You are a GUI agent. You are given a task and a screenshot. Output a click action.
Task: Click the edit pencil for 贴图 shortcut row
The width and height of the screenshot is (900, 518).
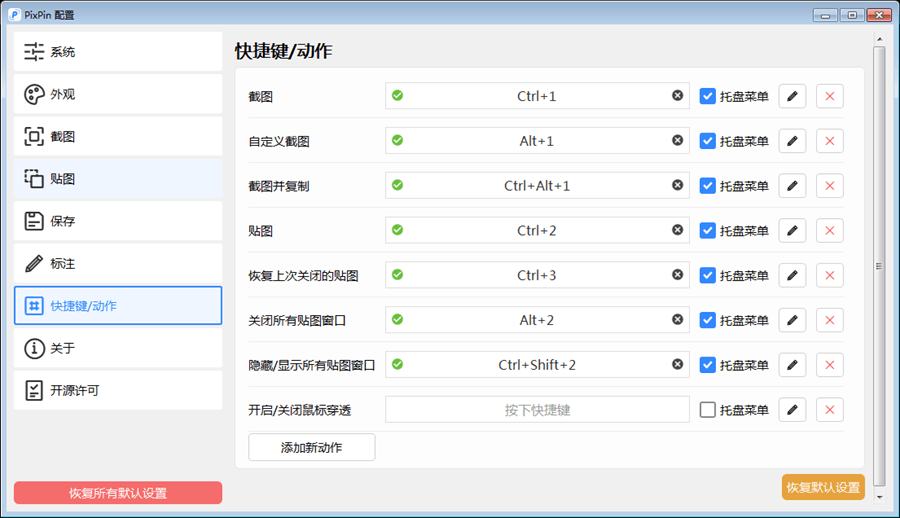pyautogui.click(x=792, y=230)
